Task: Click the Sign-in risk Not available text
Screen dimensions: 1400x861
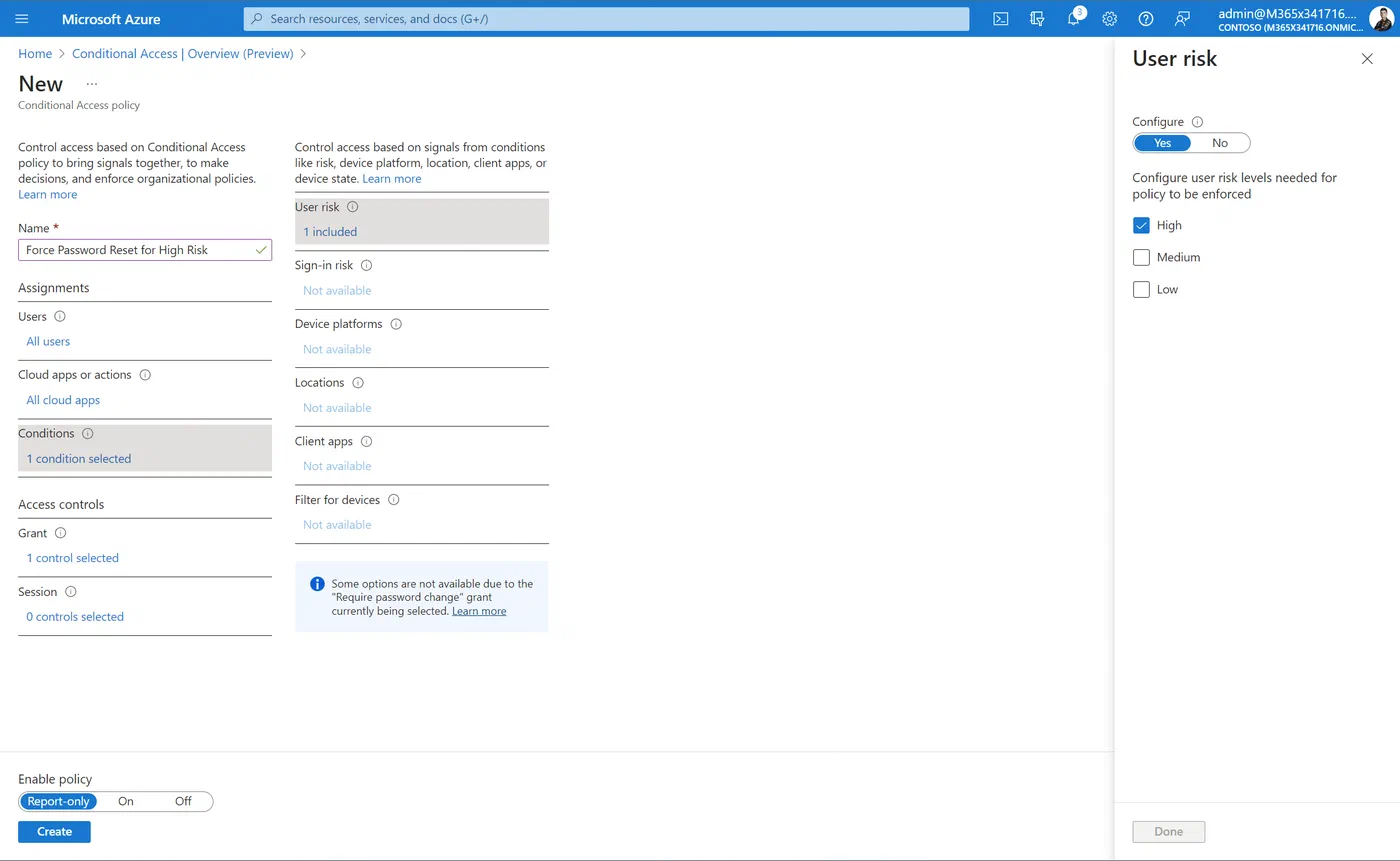Action: pyautogui.click(x=337, y=291)
